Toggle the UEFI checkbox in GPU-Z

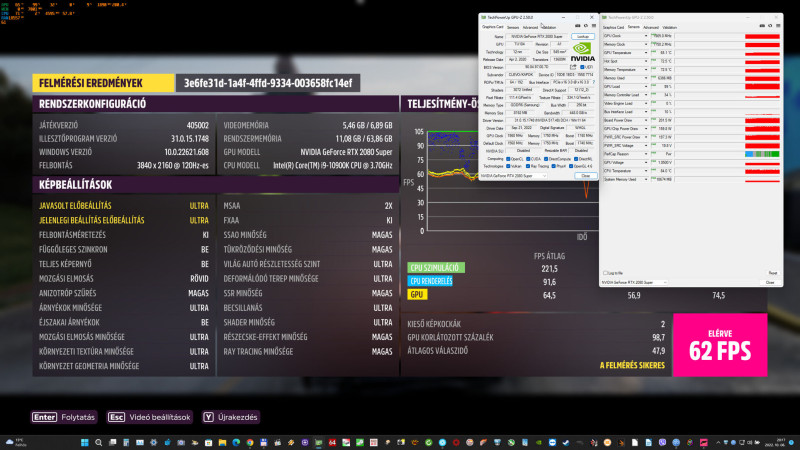(x=582, y=67)
